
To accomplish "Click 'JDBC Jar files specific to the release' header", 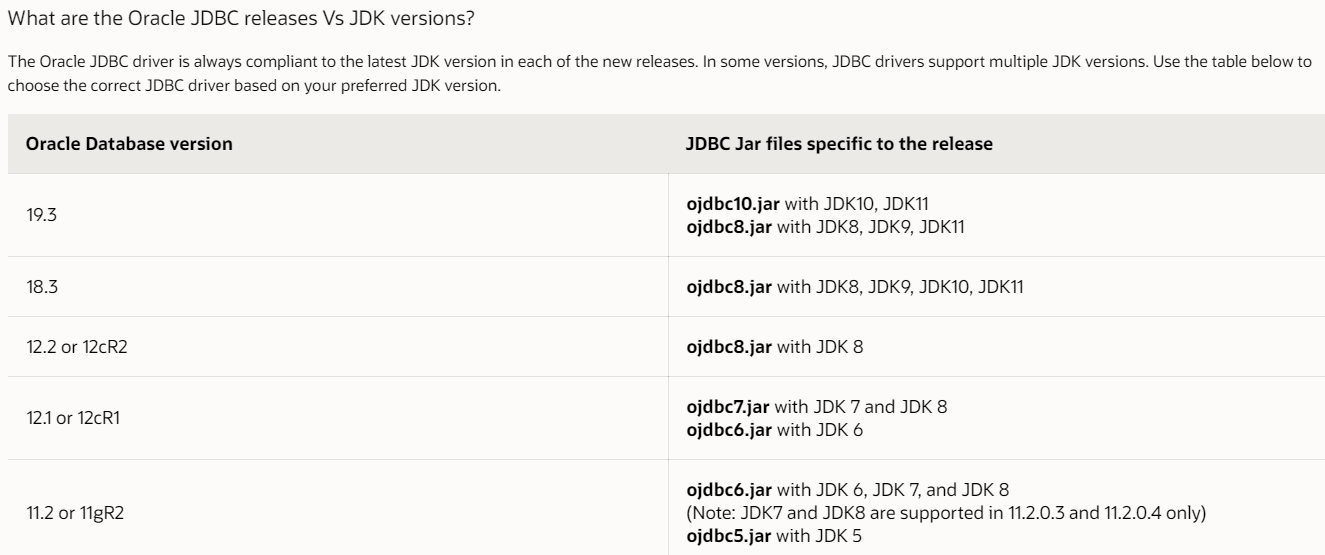I will (x=839, y=144).
